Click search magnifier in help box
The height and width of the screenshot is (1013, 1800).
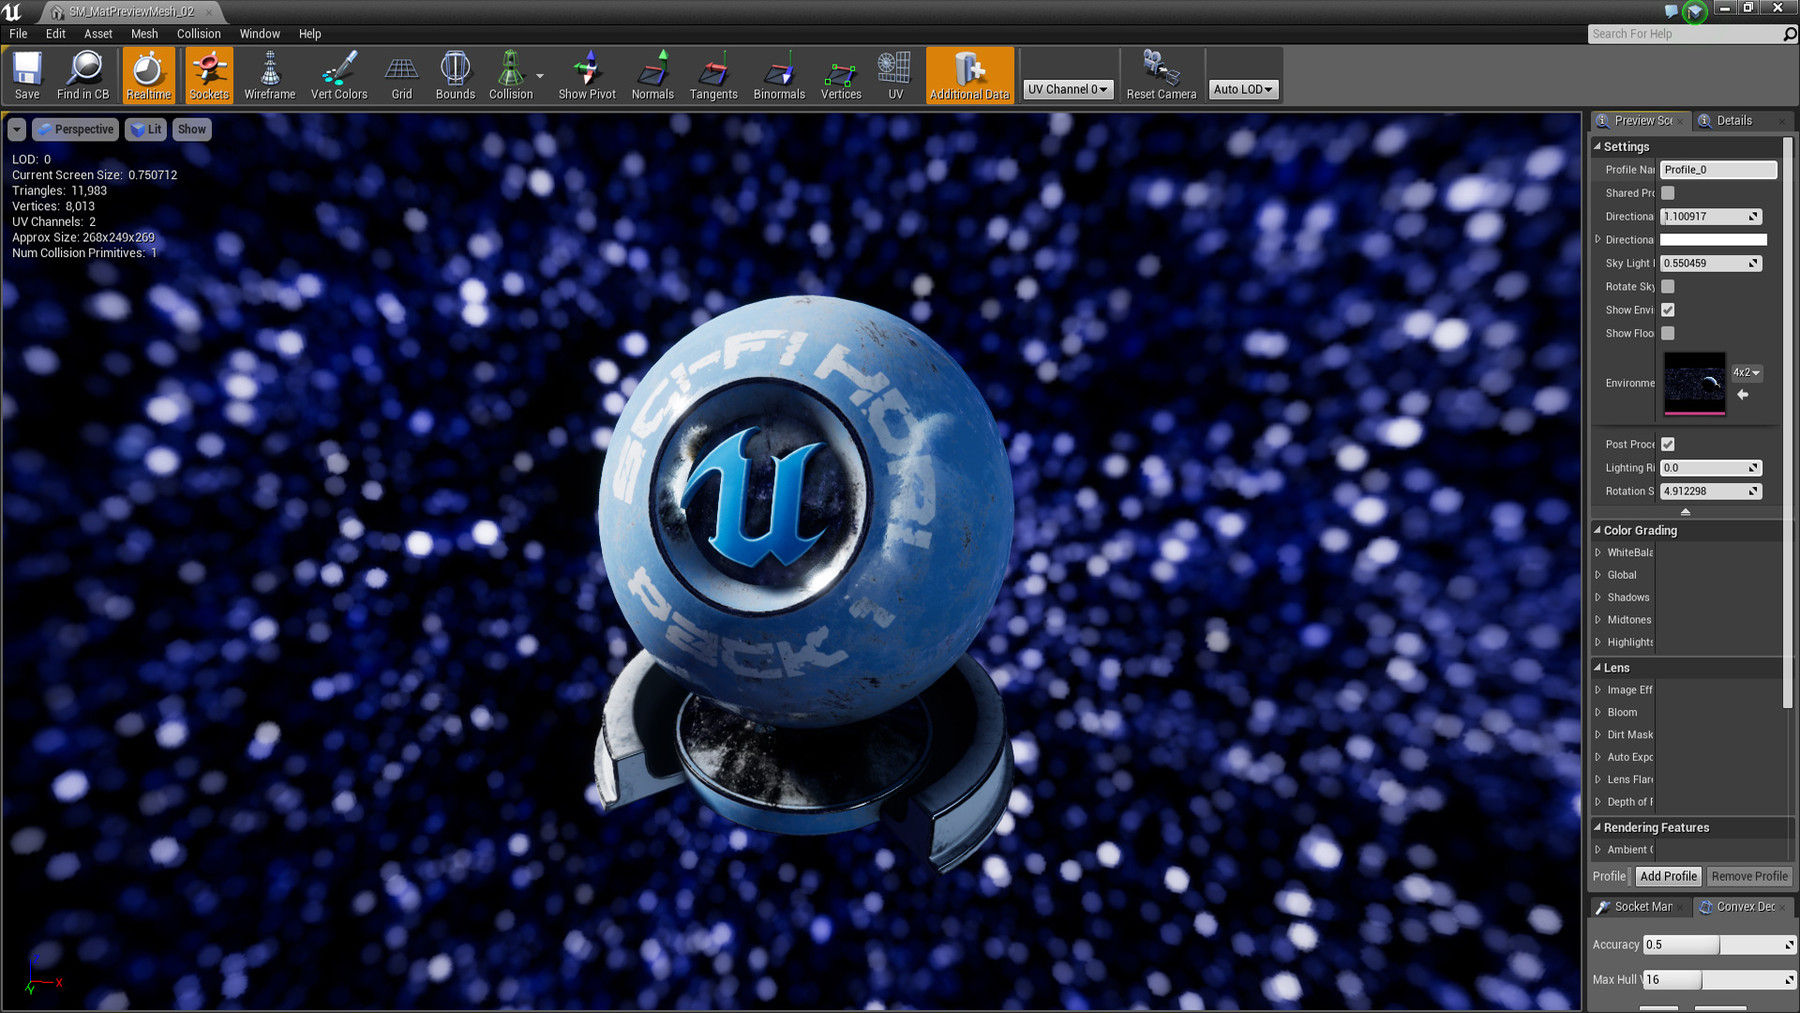[x=1789, y=34]
